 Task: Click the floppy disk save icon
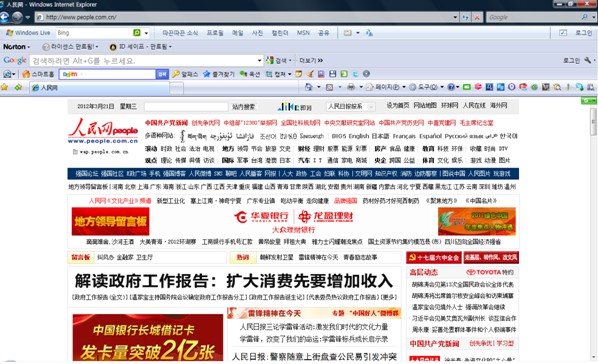333,74
